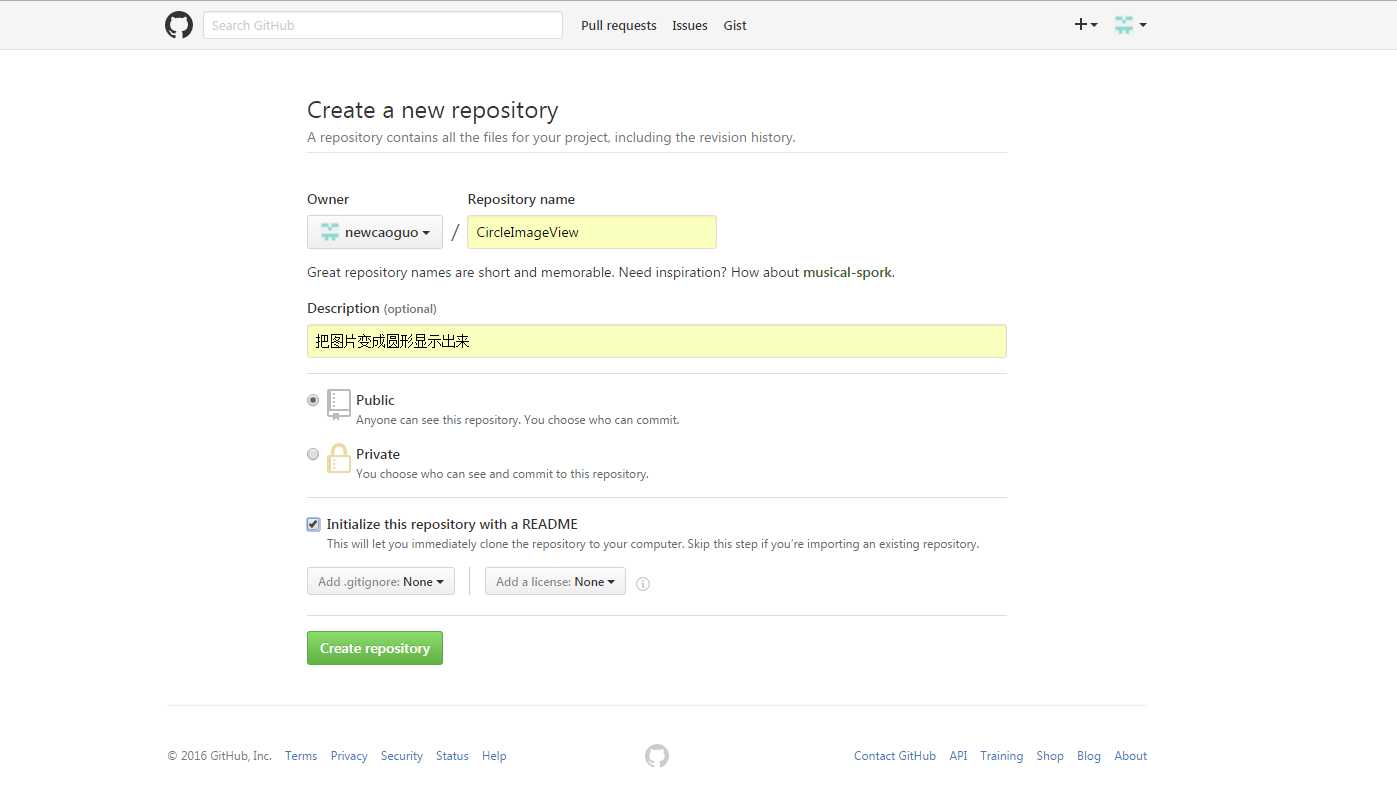Open the Status footer link
This screenshot has height=796, width=1397.
[x=452, y=756]
